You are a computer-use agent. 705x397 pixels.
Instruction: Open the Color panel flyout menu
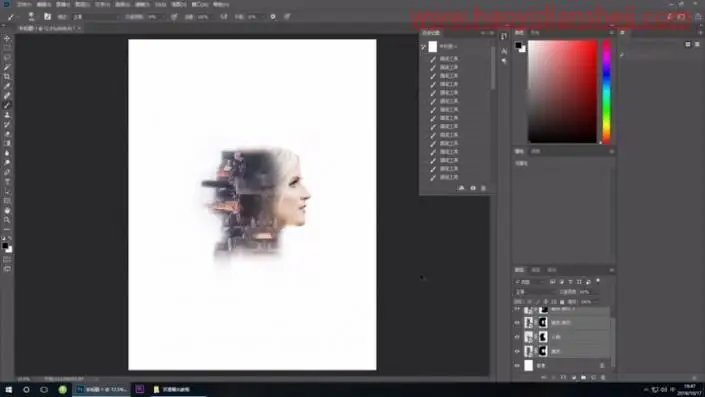coord(611,33)
